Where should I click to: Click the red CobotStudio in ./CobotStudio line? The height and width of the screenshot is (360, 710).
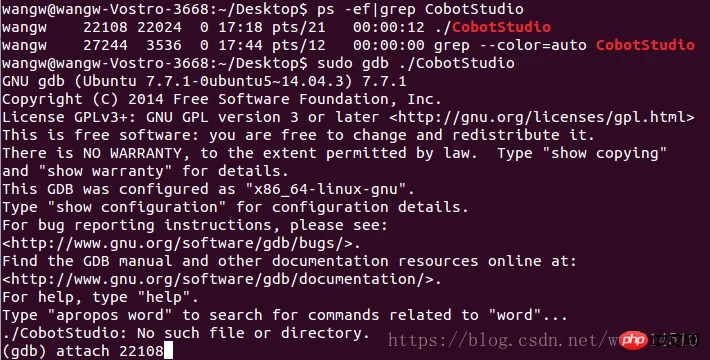(x=501, y=27)
